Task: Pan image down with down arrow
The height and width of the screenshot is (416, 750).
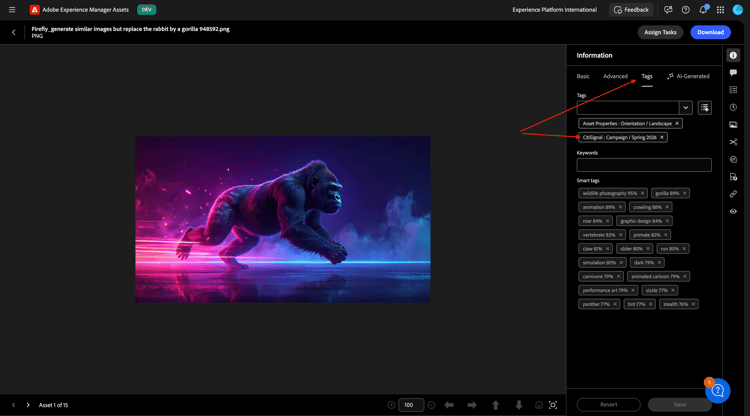Action: pos(519,405)
